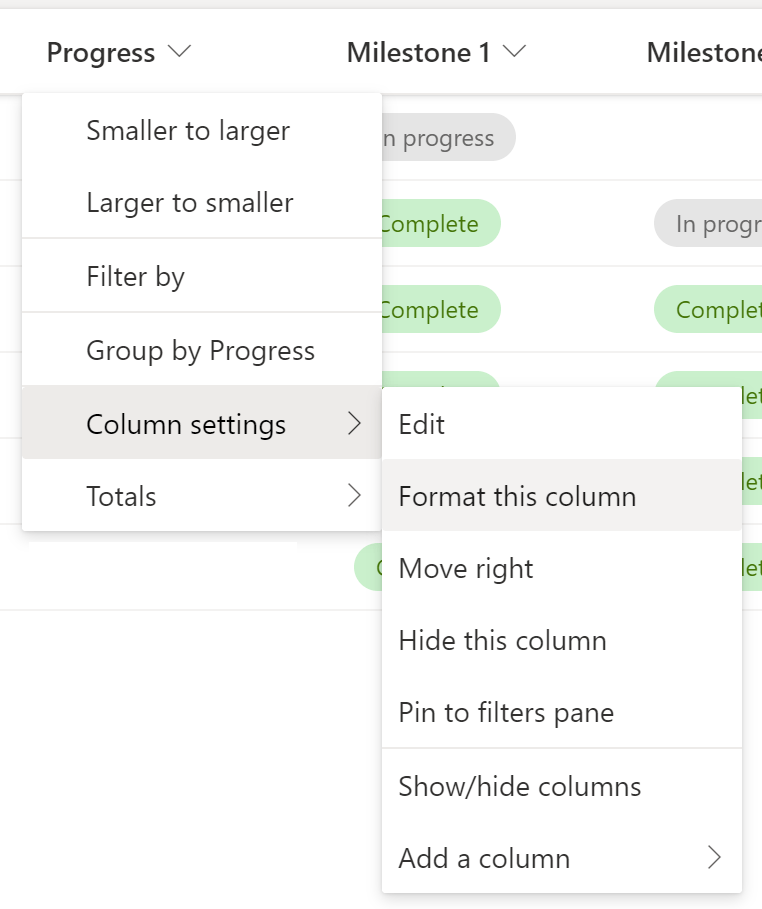Expand the Add a column submenu arrow
The height and width of the screenshot is (909, 762).
[x=714, y=858]
